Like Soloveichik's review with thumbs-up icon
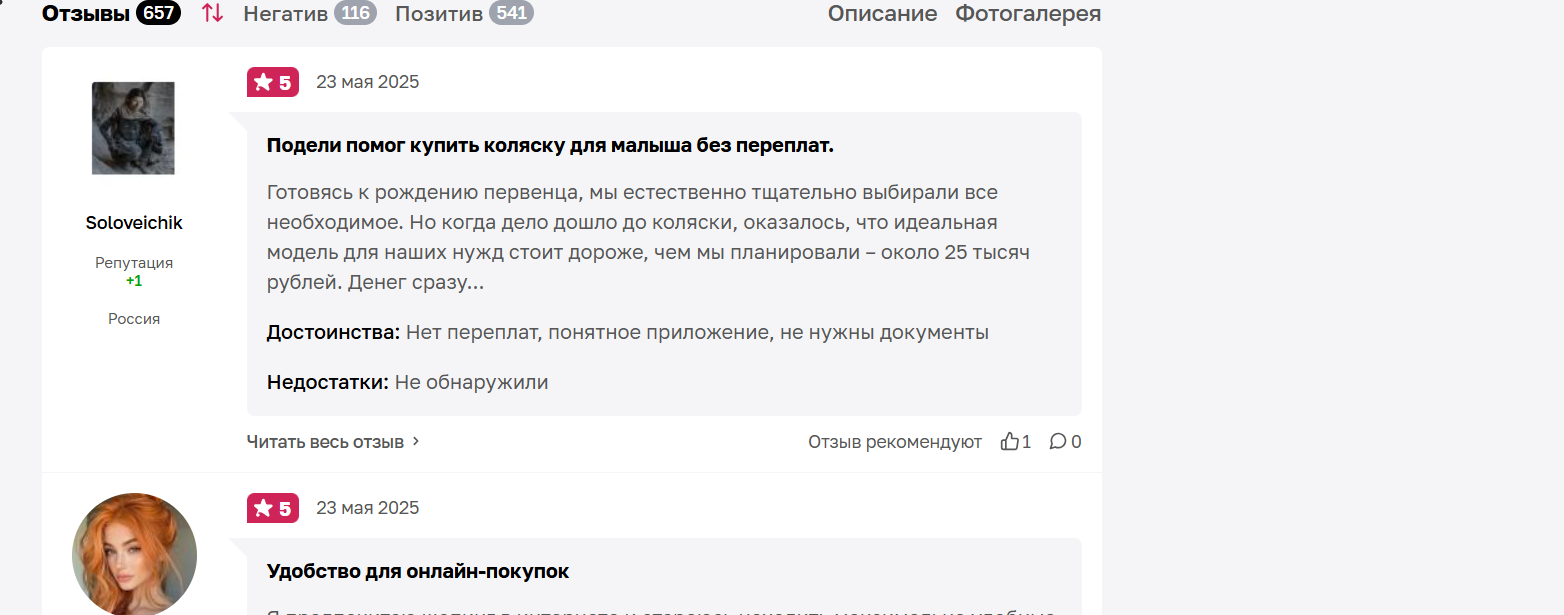1564x615 pixels. click(1010, 441)
